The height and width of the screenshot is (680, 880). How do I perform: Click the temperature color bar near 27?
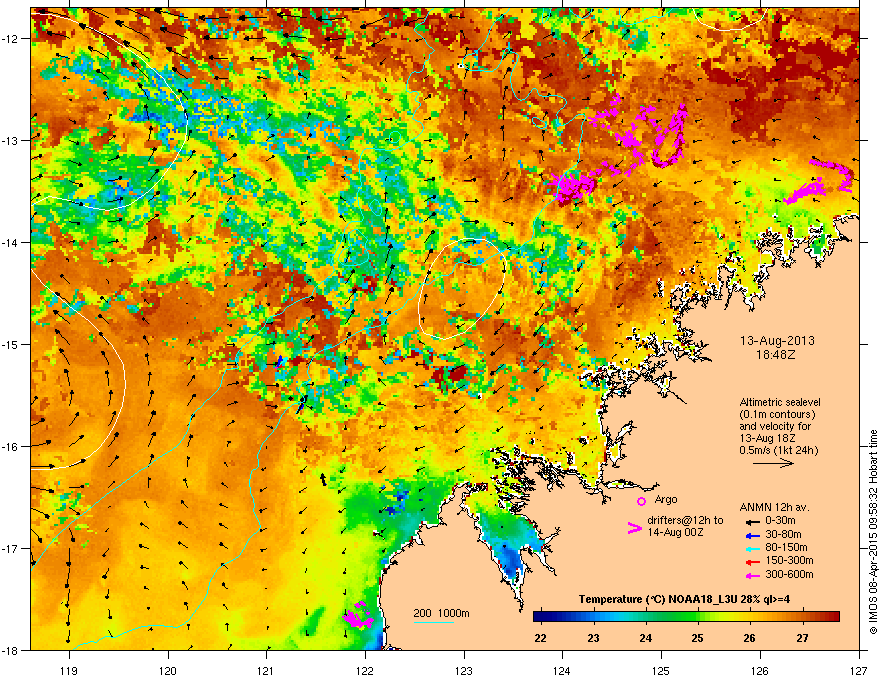click(803, 617)
